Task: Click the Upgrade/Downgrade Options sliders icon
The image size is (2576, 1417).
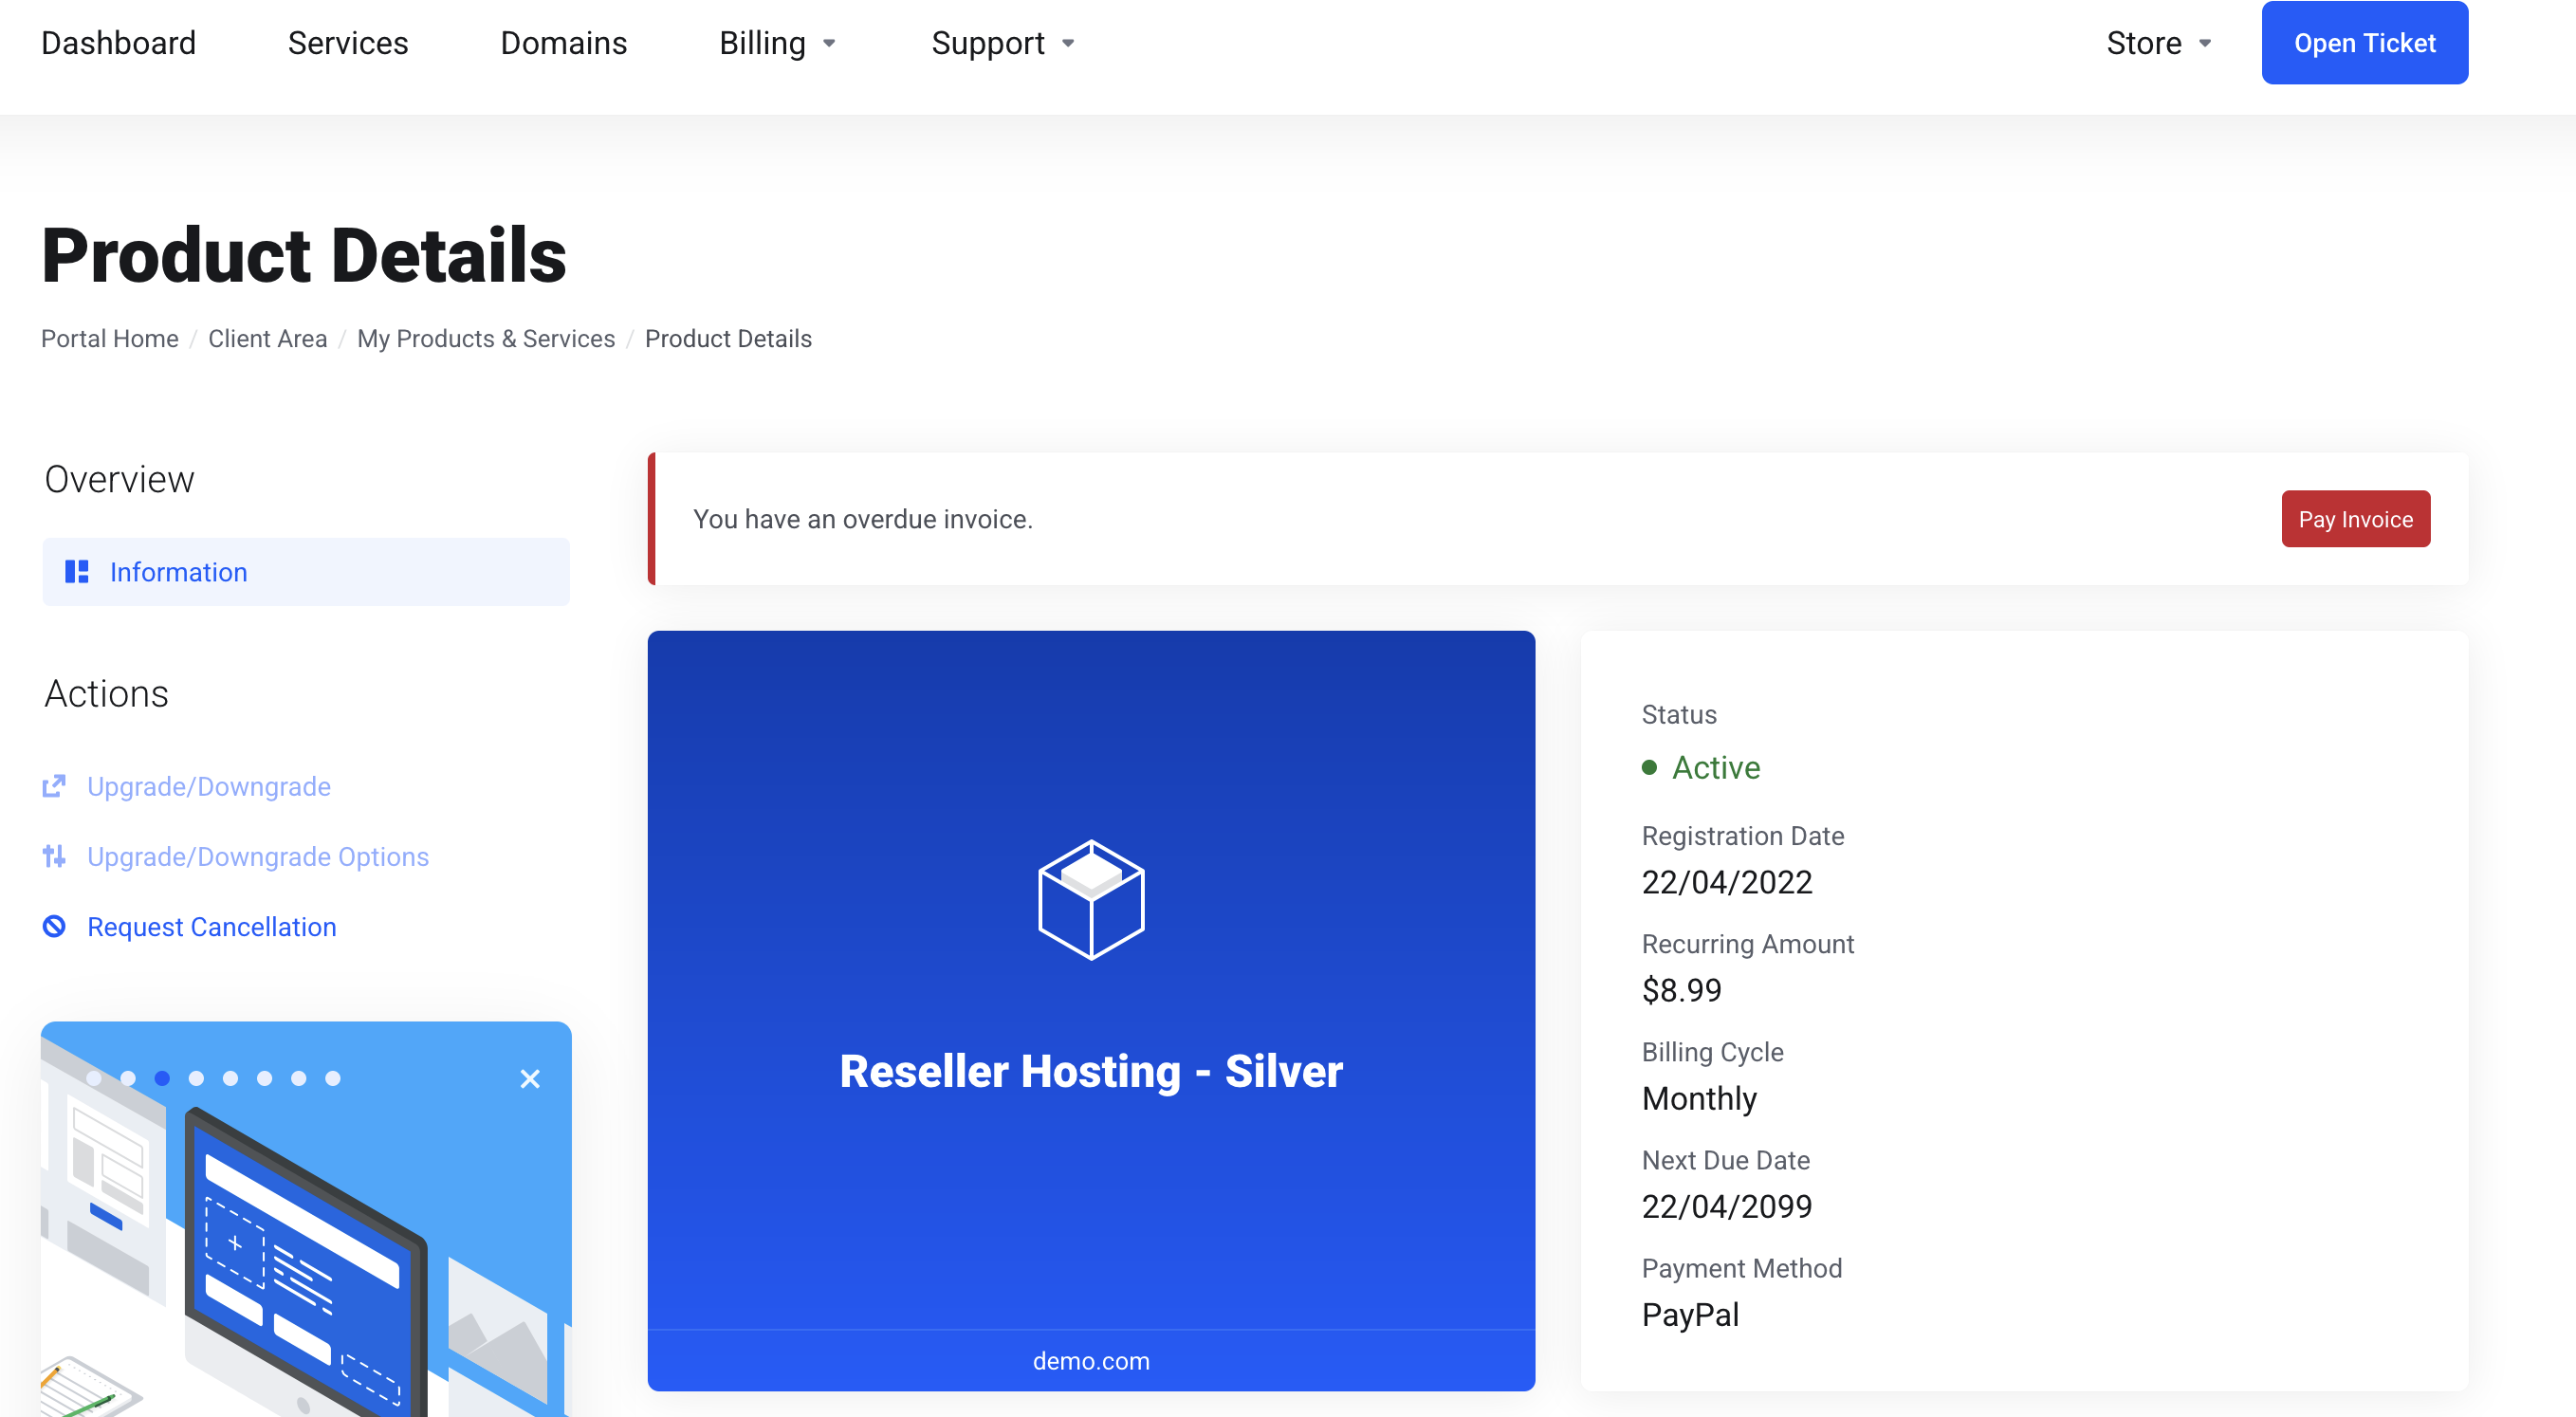Action: pyautogui.click(x=54, y=856)
